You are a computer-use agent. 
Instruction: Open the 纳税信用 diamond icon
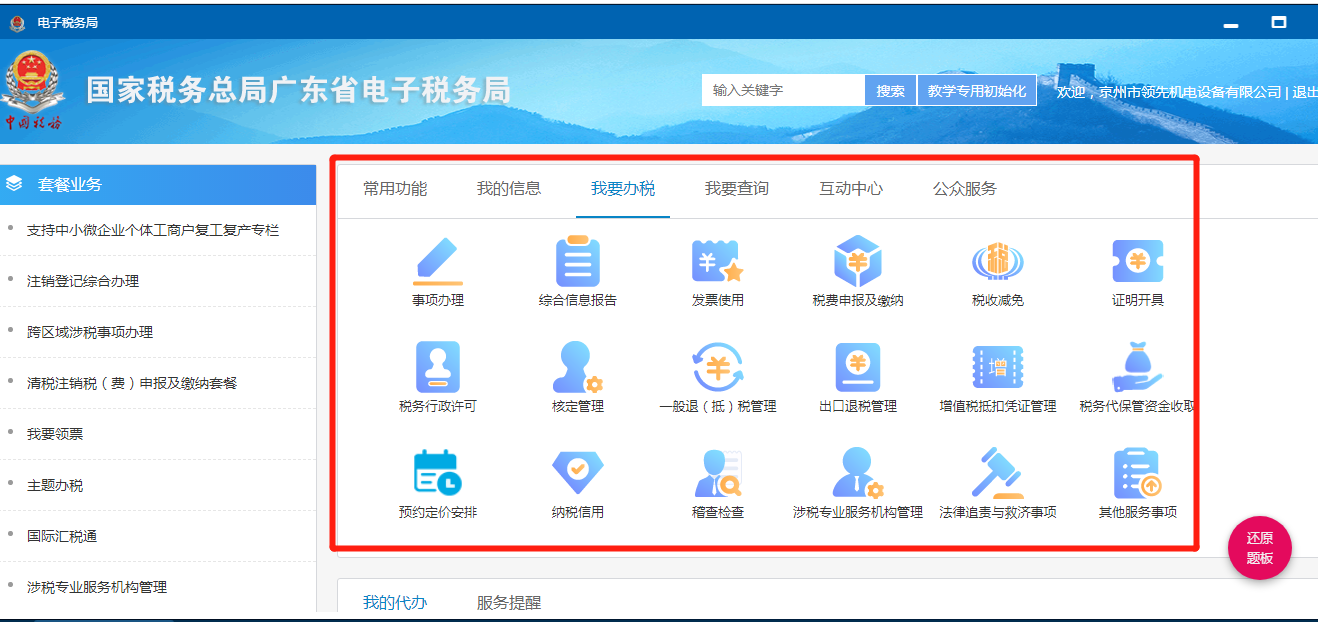(578, 473)
